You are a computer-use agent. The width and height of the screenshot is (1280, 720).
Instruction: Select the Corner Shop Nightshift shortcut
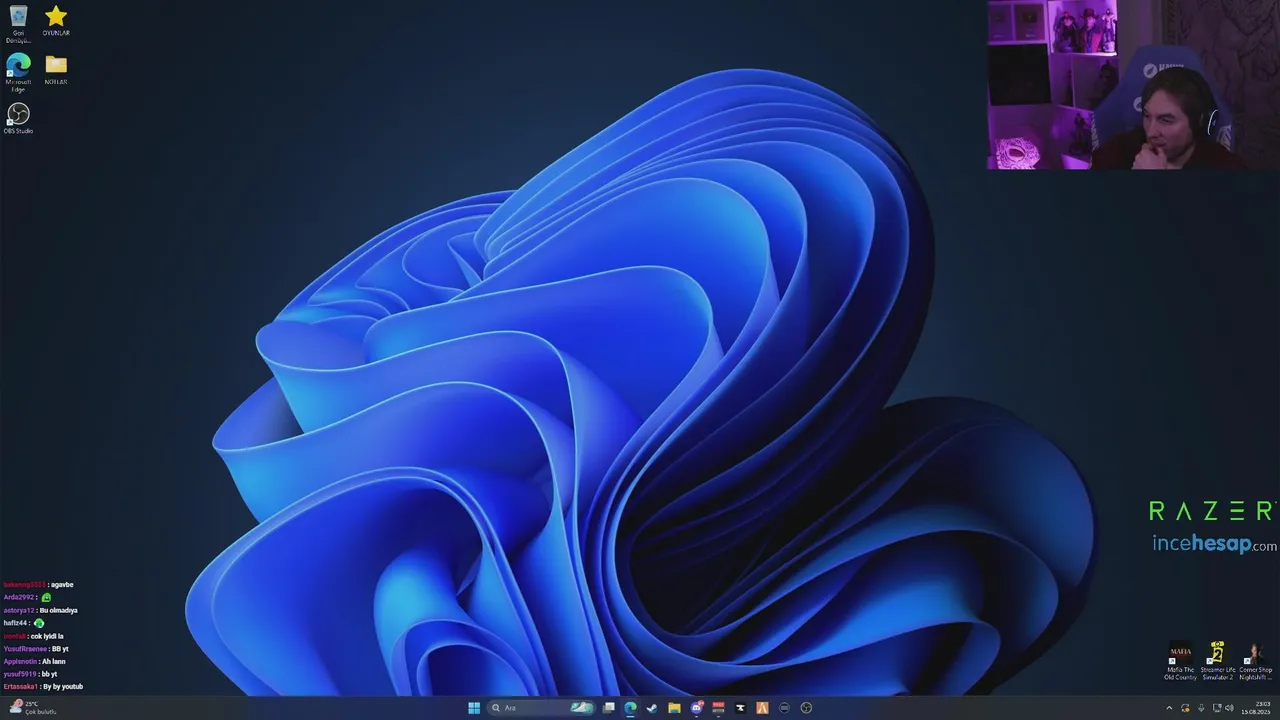pos(1255,662)
